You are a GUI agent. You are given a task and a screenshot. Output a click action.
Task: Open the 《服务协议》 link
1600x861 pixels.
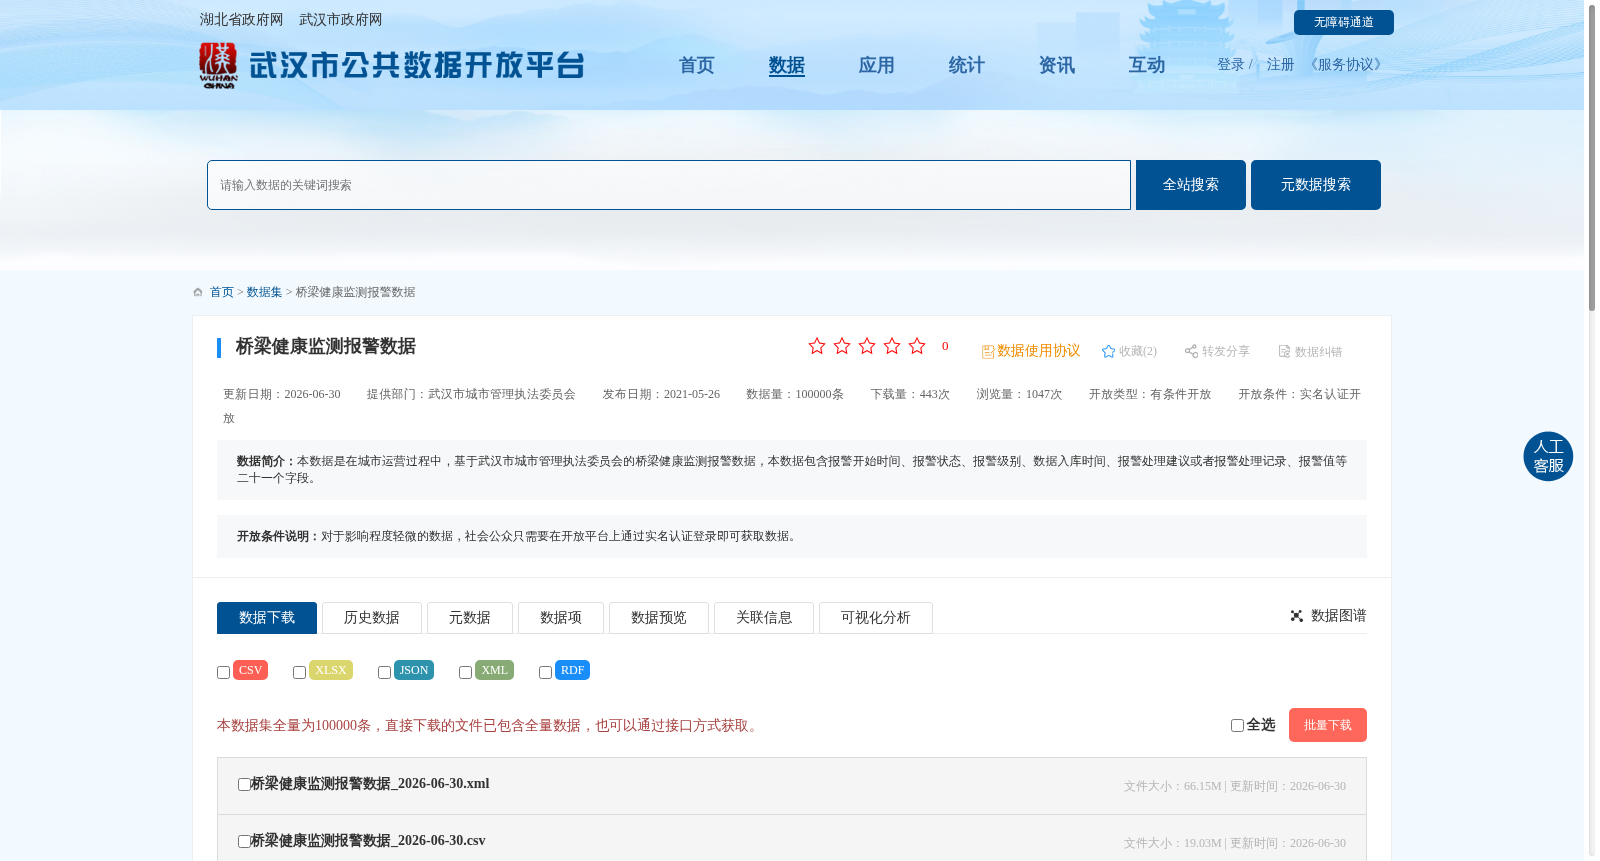1346,65
